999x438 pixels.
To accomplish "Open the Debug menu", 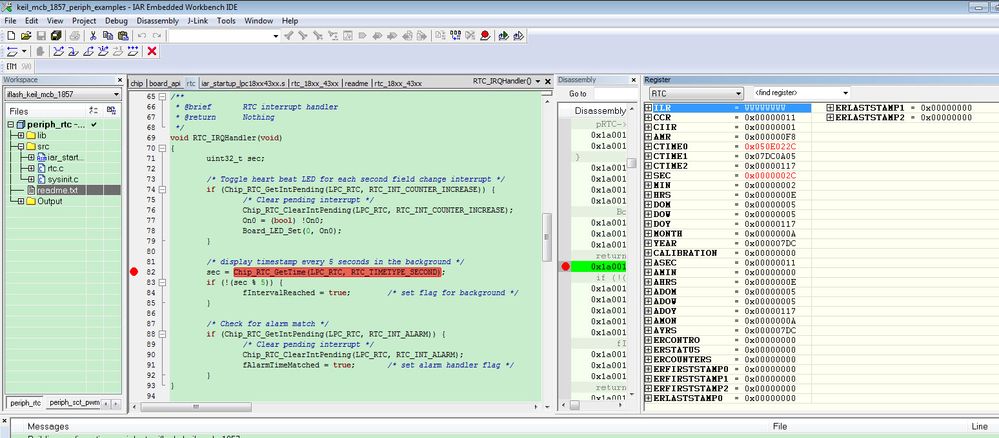I will pos(117,20).
